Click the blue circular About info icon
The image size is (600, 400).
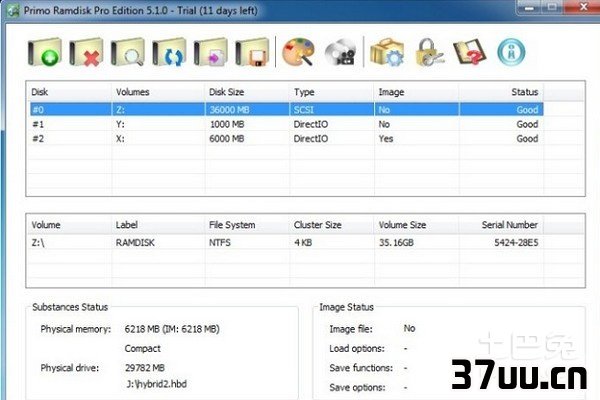click(x=511, y=52)
